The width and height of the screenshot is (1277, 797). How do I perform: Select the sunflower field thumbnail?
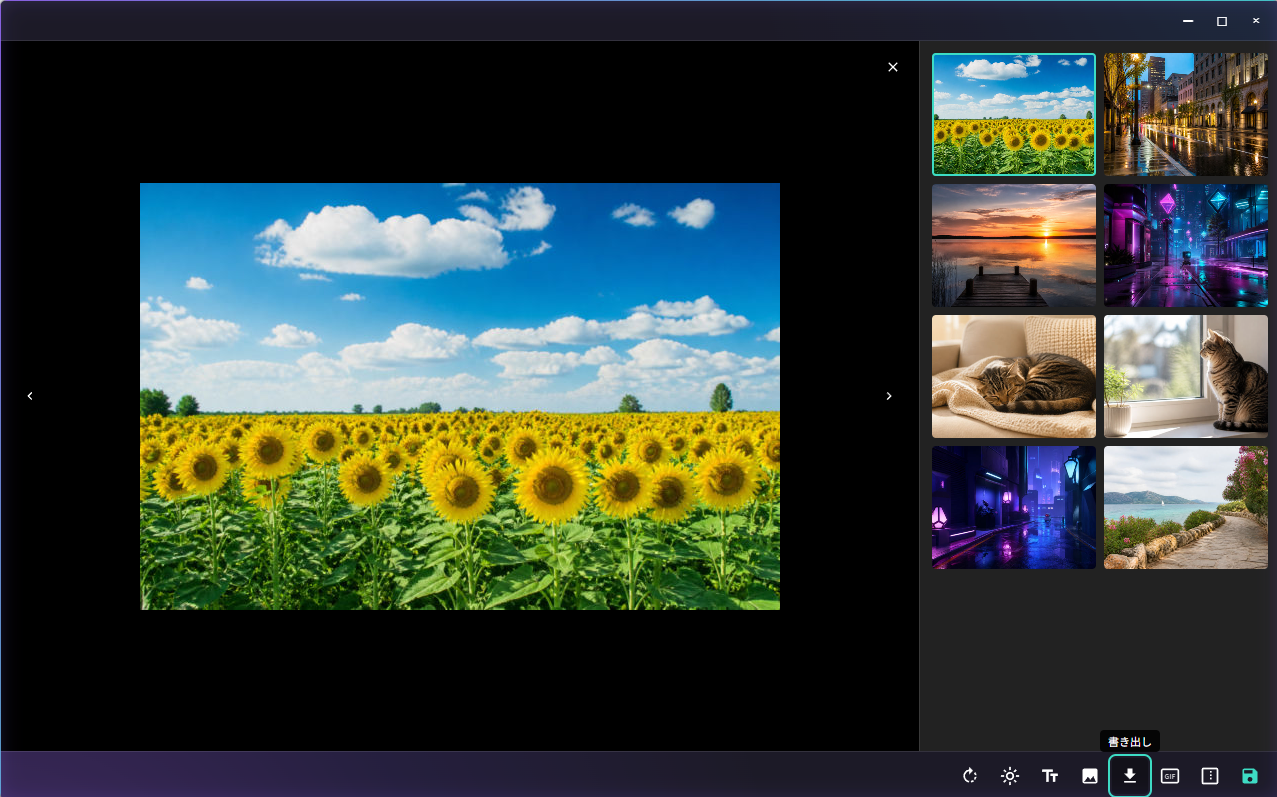(x=1014, y=114)
